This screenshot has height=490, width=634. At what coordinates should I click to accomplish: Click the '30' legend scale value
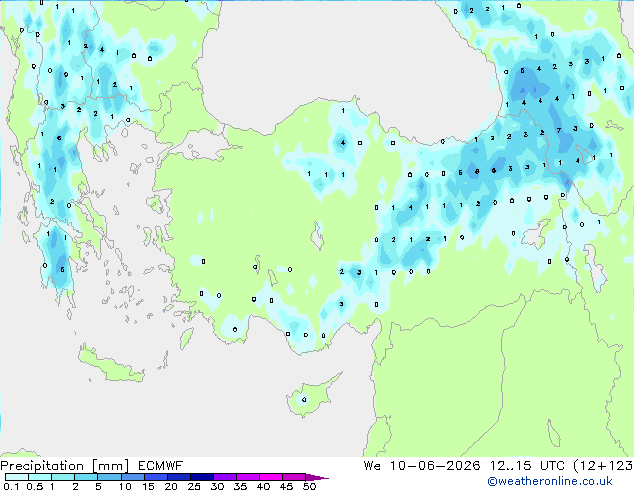217,486
